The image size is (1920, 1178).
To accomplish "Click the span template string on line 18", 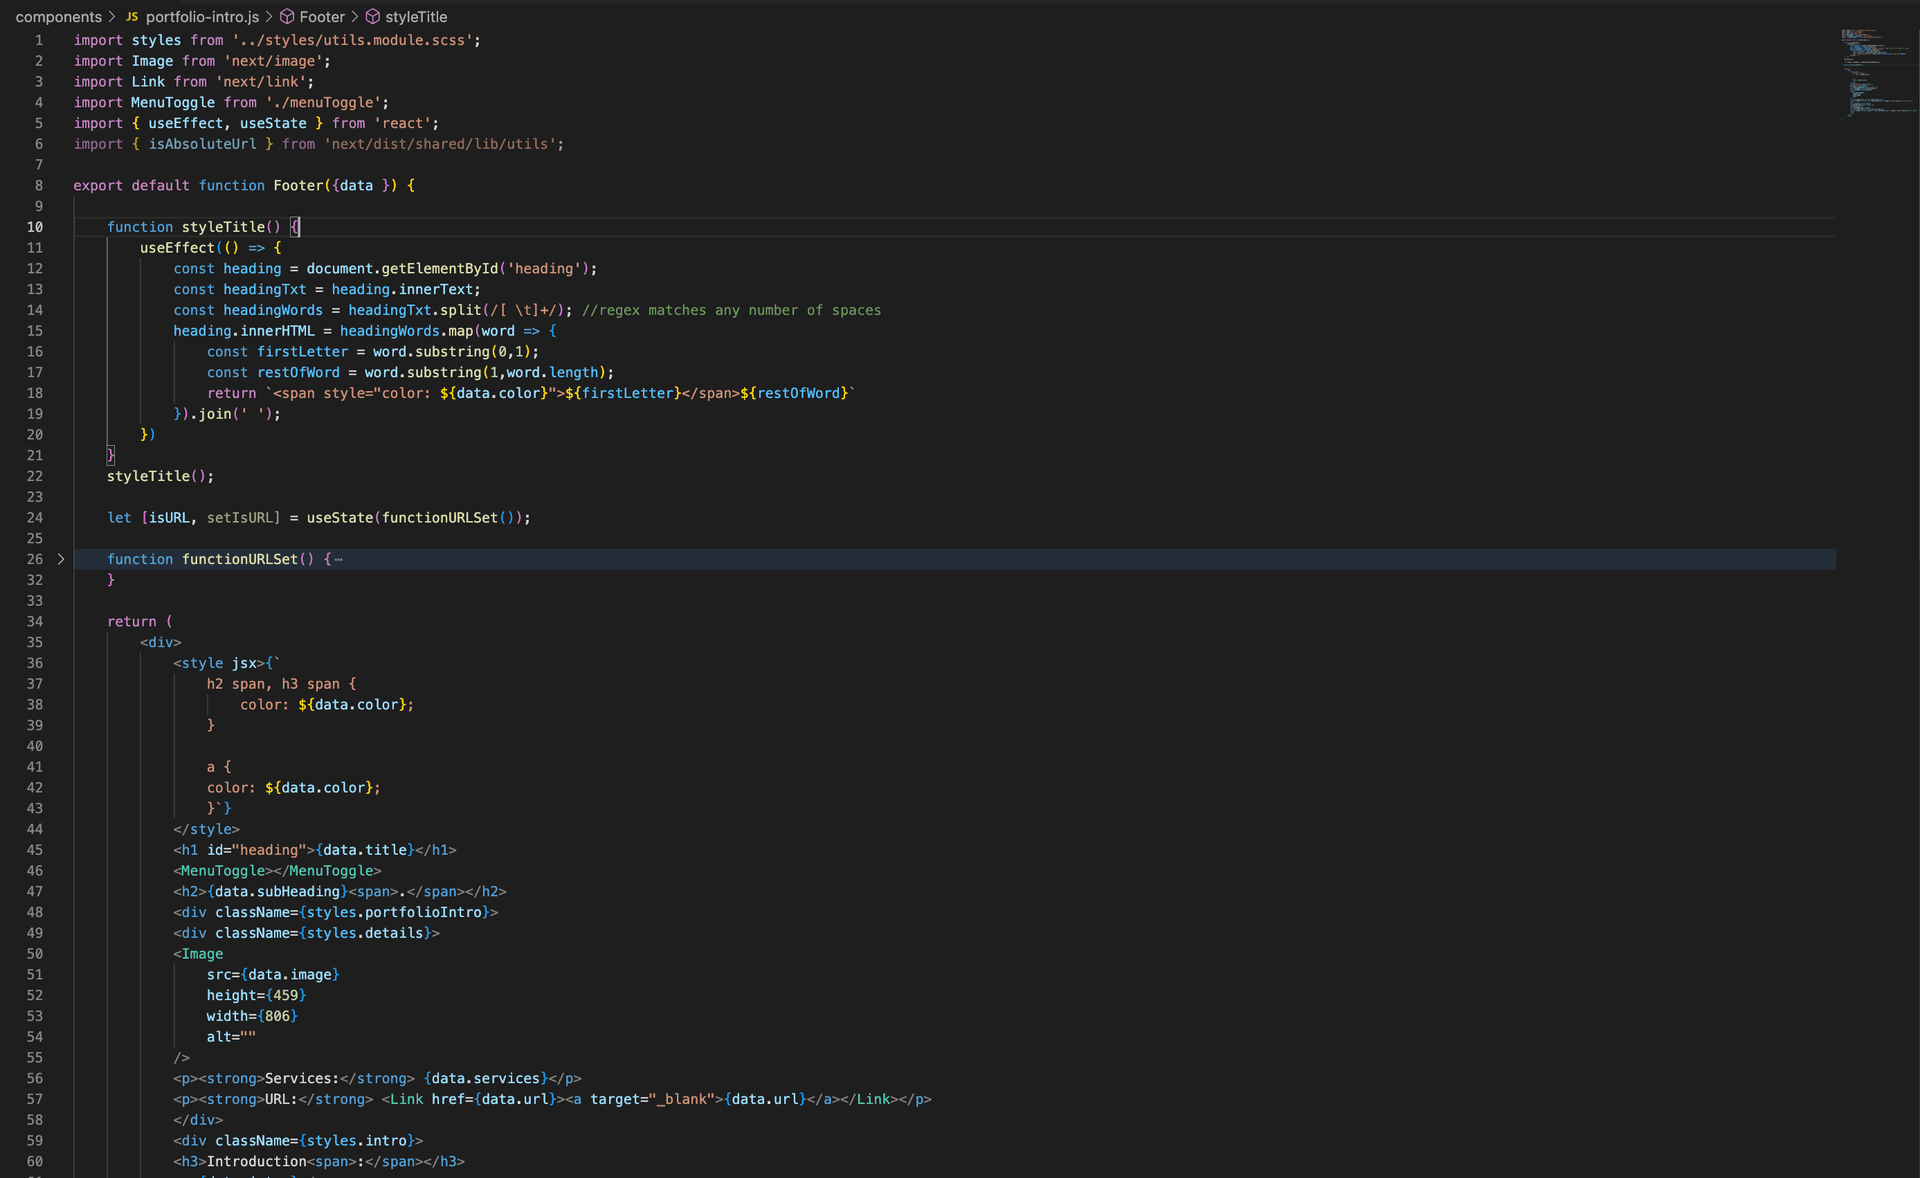I will click(560, 394).
